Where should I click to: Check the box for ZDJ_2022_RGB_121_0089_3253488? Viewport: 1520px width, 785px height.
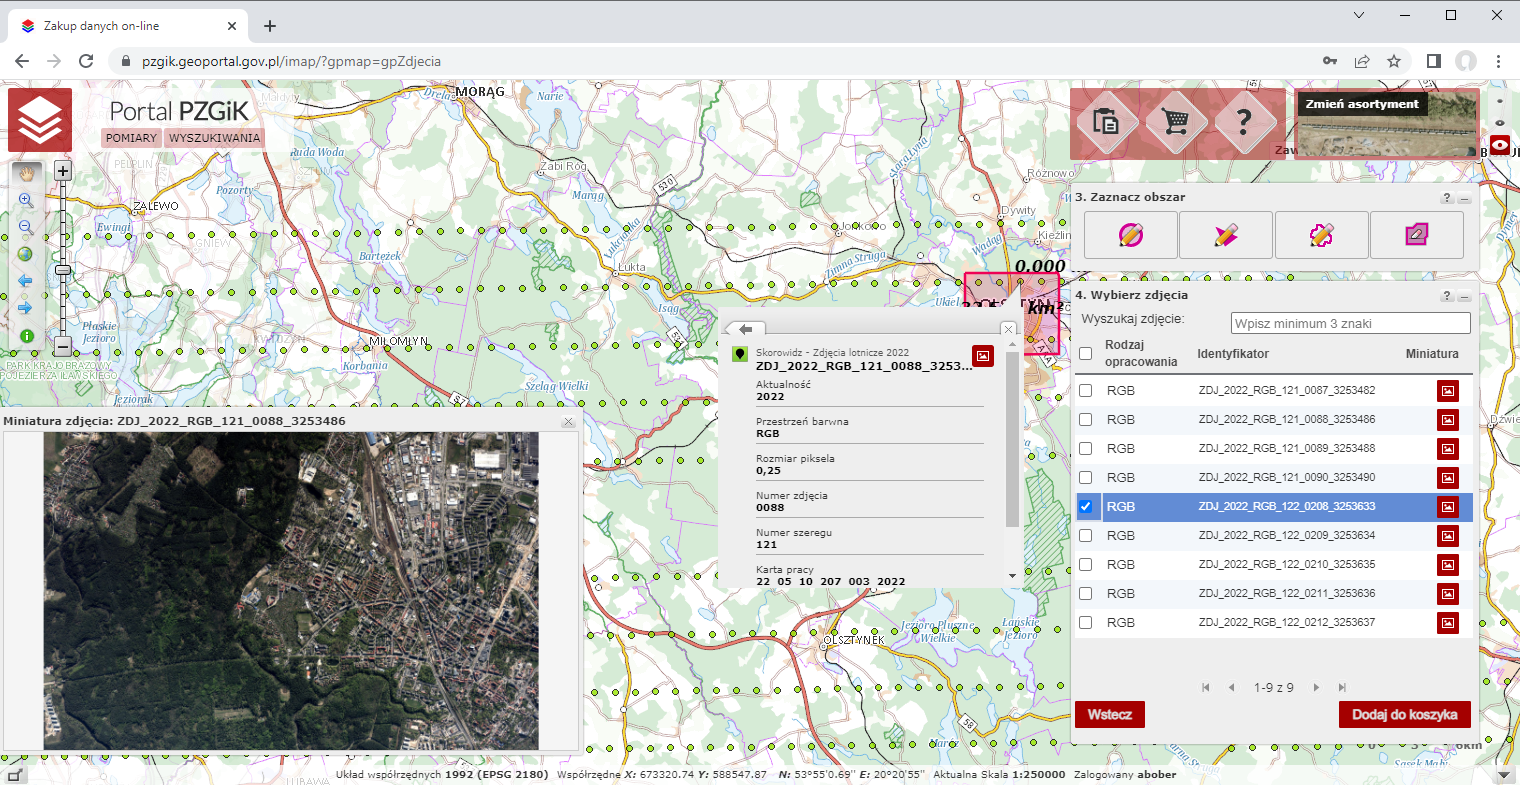coord(1086,449)
